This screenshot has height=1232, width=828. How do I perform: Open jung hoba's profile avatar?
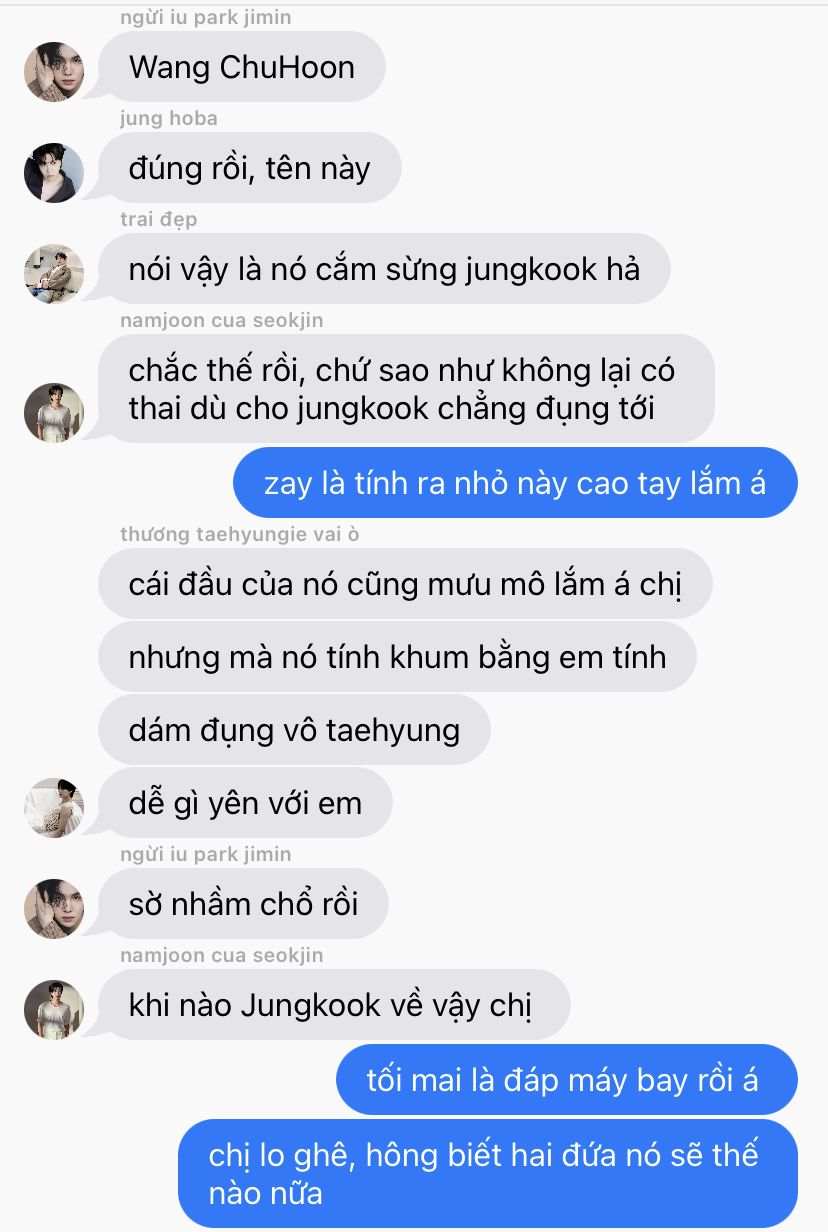(53, 173)
